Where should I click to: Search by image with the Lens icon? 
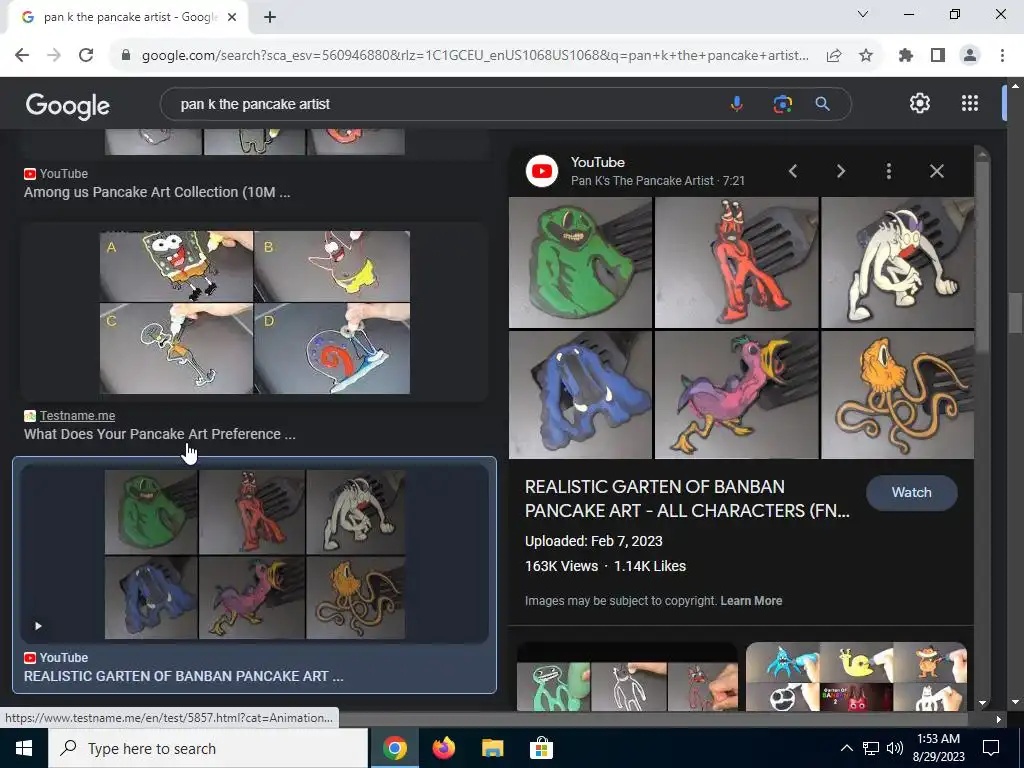tap(782, 104)
